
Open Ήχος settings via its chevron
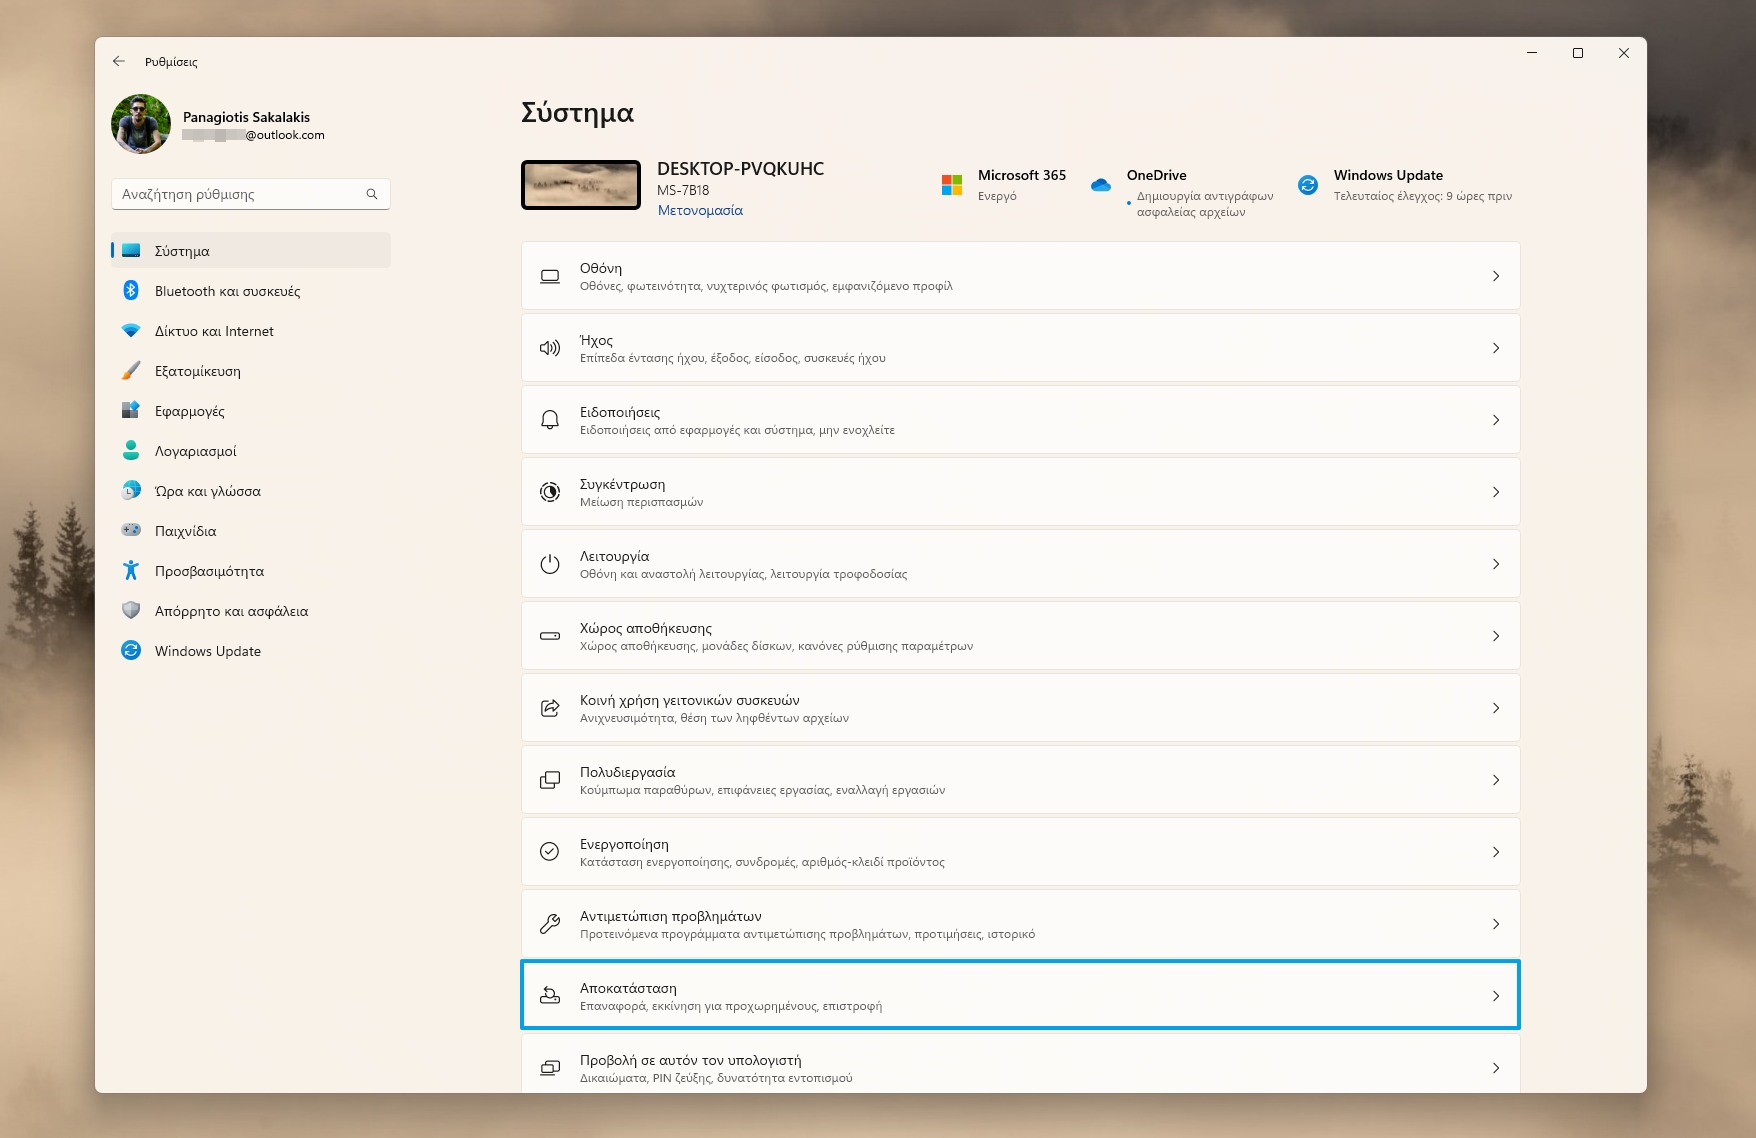click(1495, 348)
